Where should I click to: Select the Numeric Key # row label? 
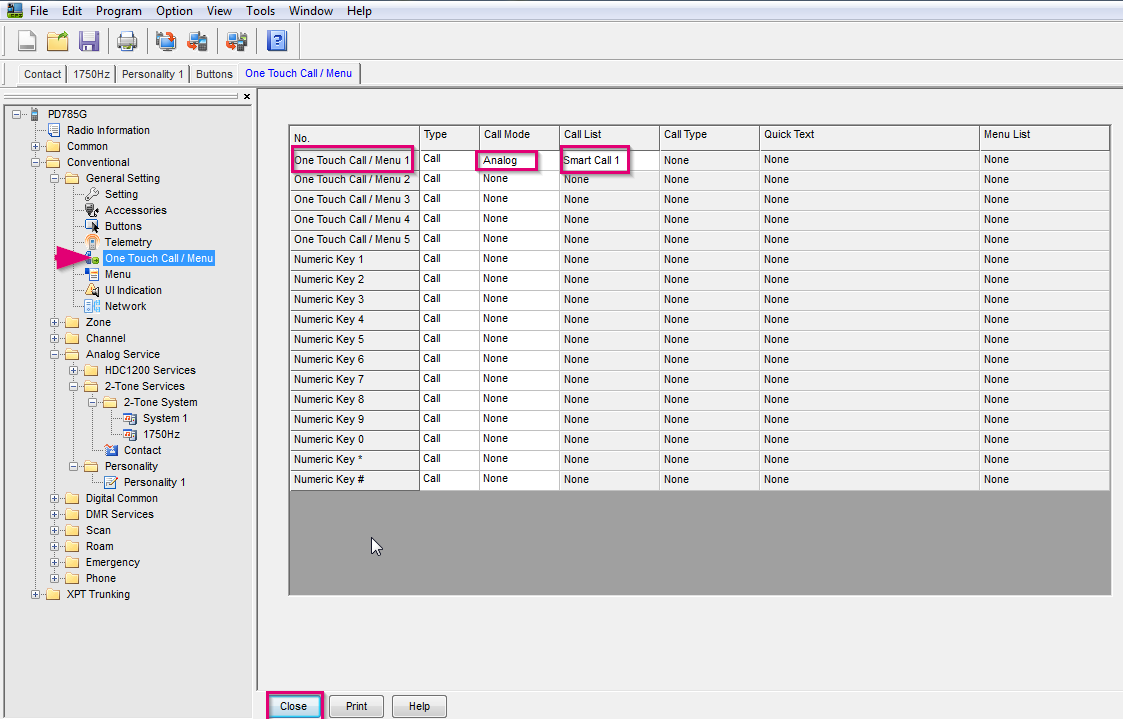pyautogui.click(x=355, y=480)
